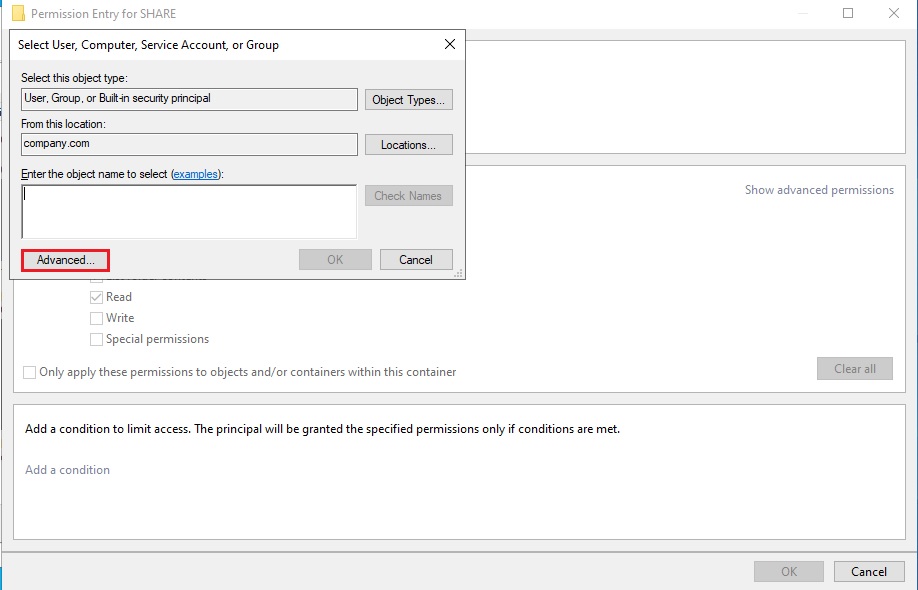Focus the object name text box
The image size is (918, 590).
point(189,210)
